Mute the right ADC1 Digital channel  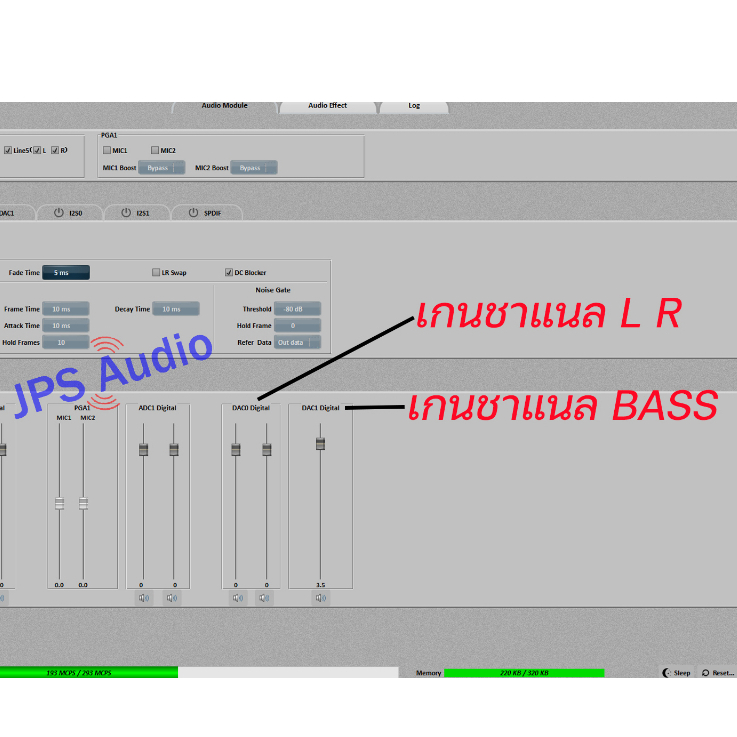click(172, 598)
